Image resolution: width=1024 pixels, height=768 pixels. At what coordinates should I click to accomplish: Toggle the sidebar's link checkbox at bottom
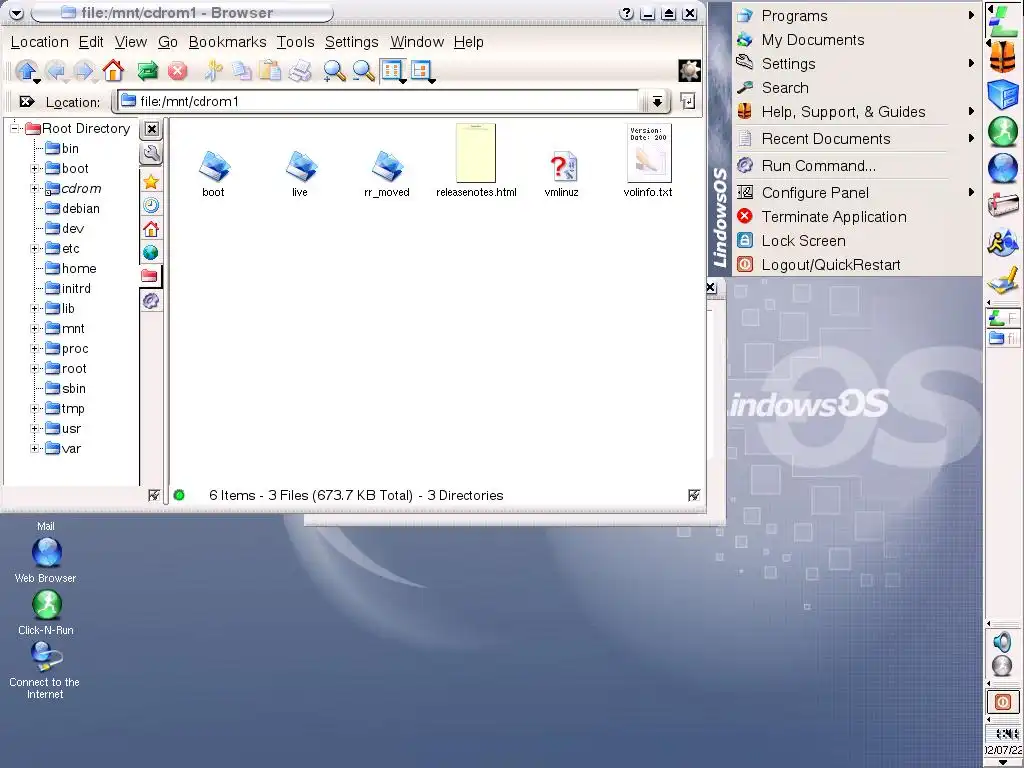[153, 496]
